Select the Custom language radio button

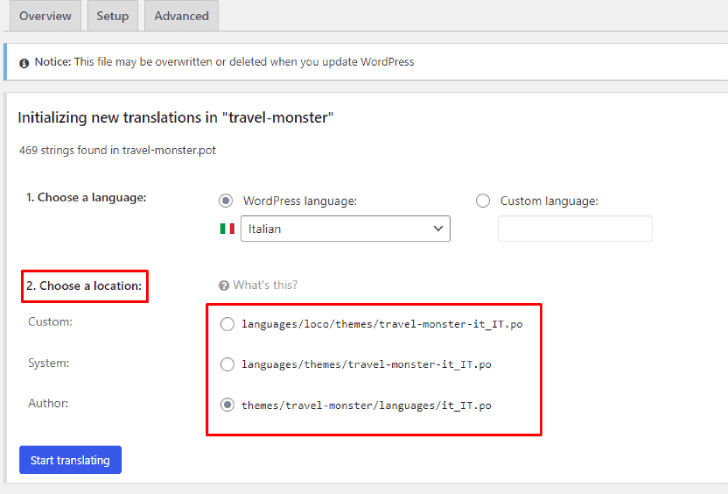(x=483, y=201)
